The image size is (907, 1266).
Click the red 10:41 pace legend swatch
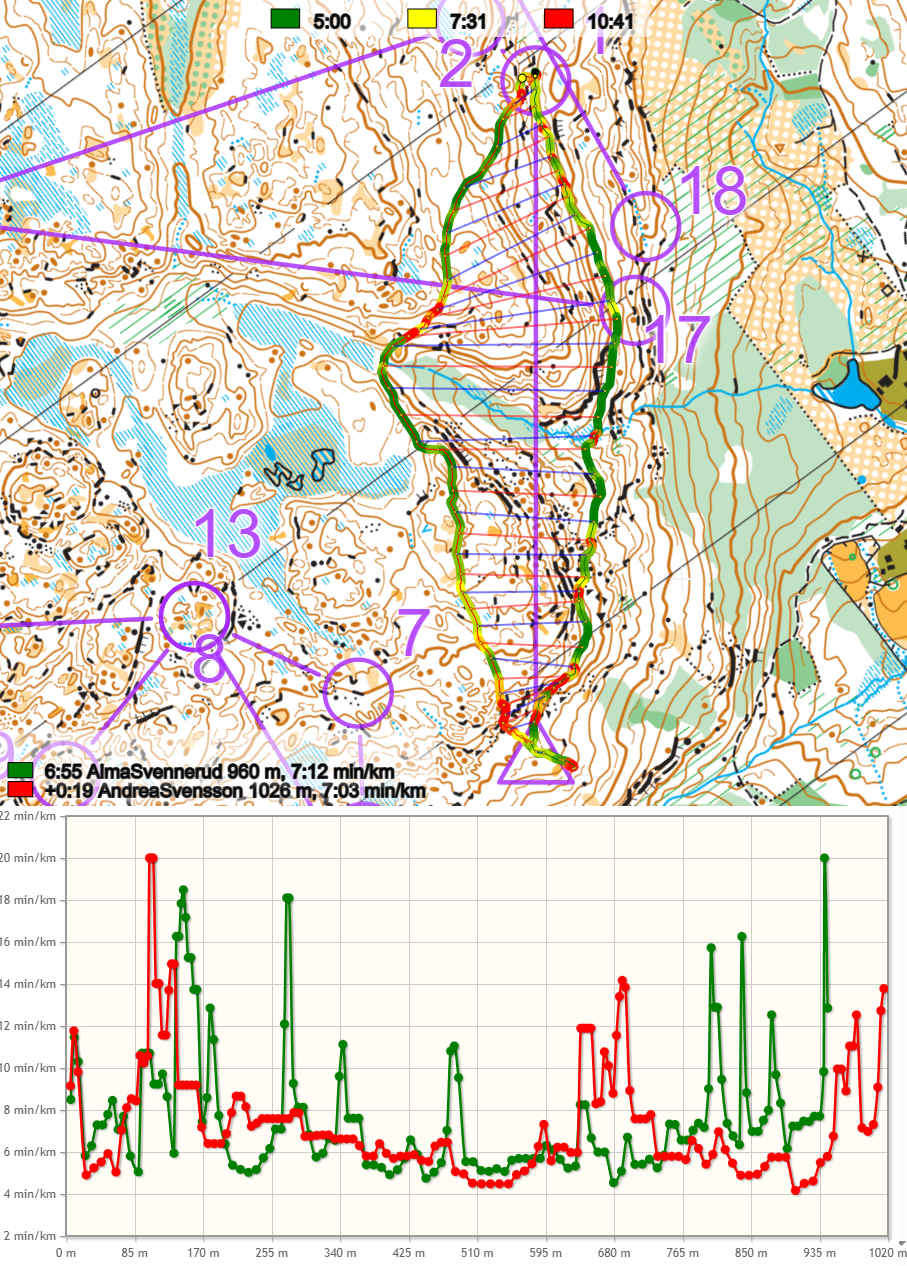pyautogui.click(x=558, y=18)
